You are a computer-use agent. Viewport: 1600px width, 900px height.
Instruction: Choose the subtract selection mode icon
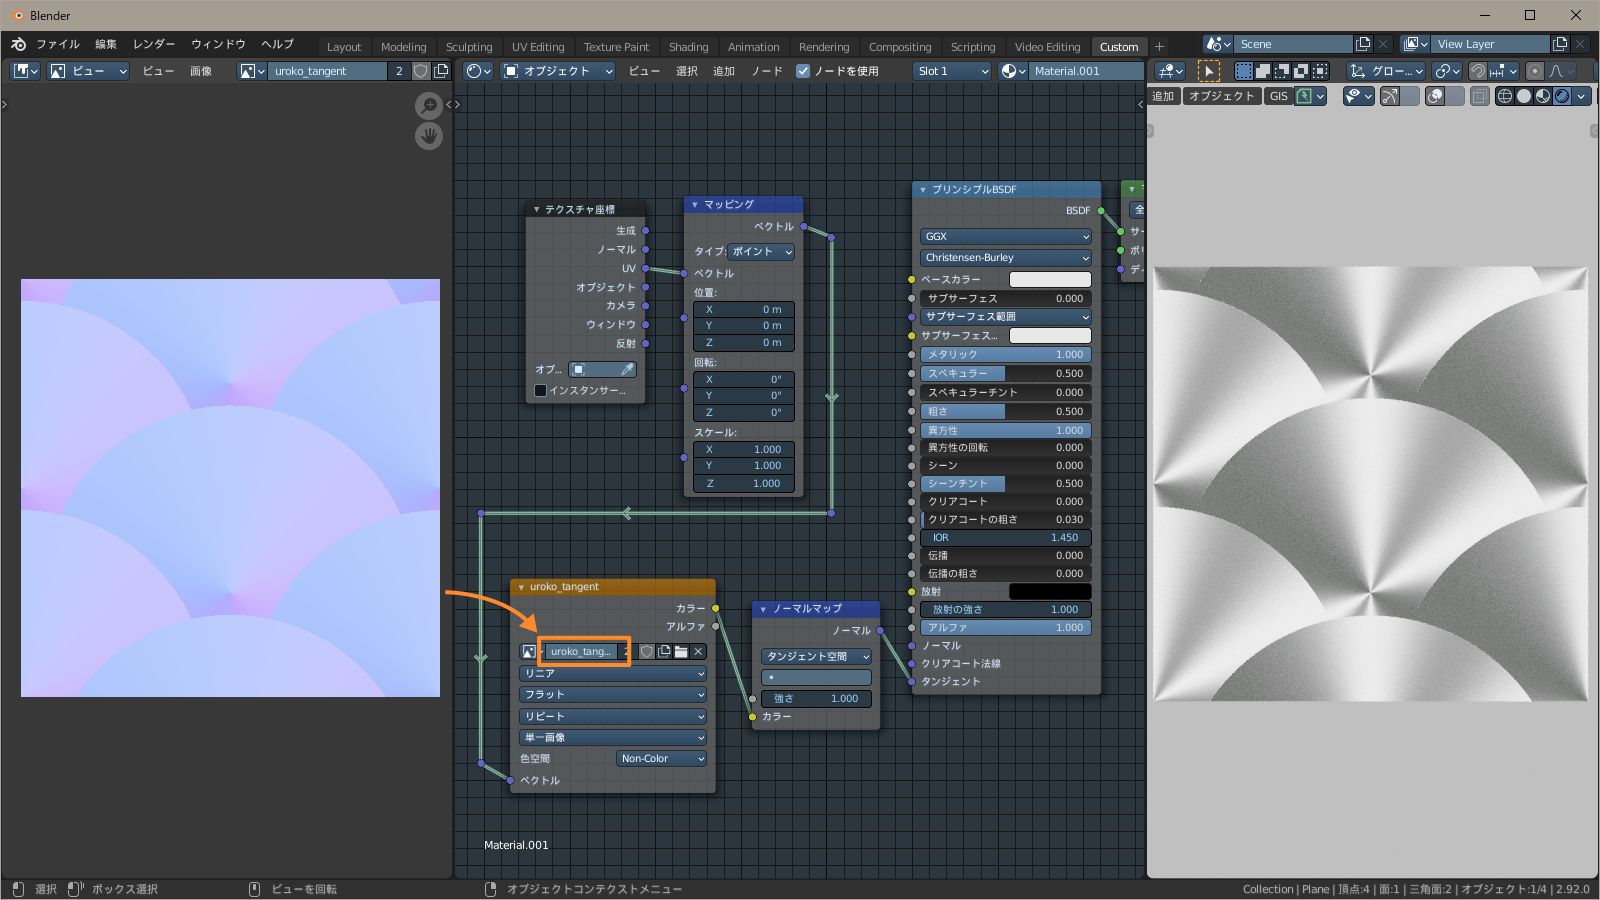click(x=1282, y=71)
